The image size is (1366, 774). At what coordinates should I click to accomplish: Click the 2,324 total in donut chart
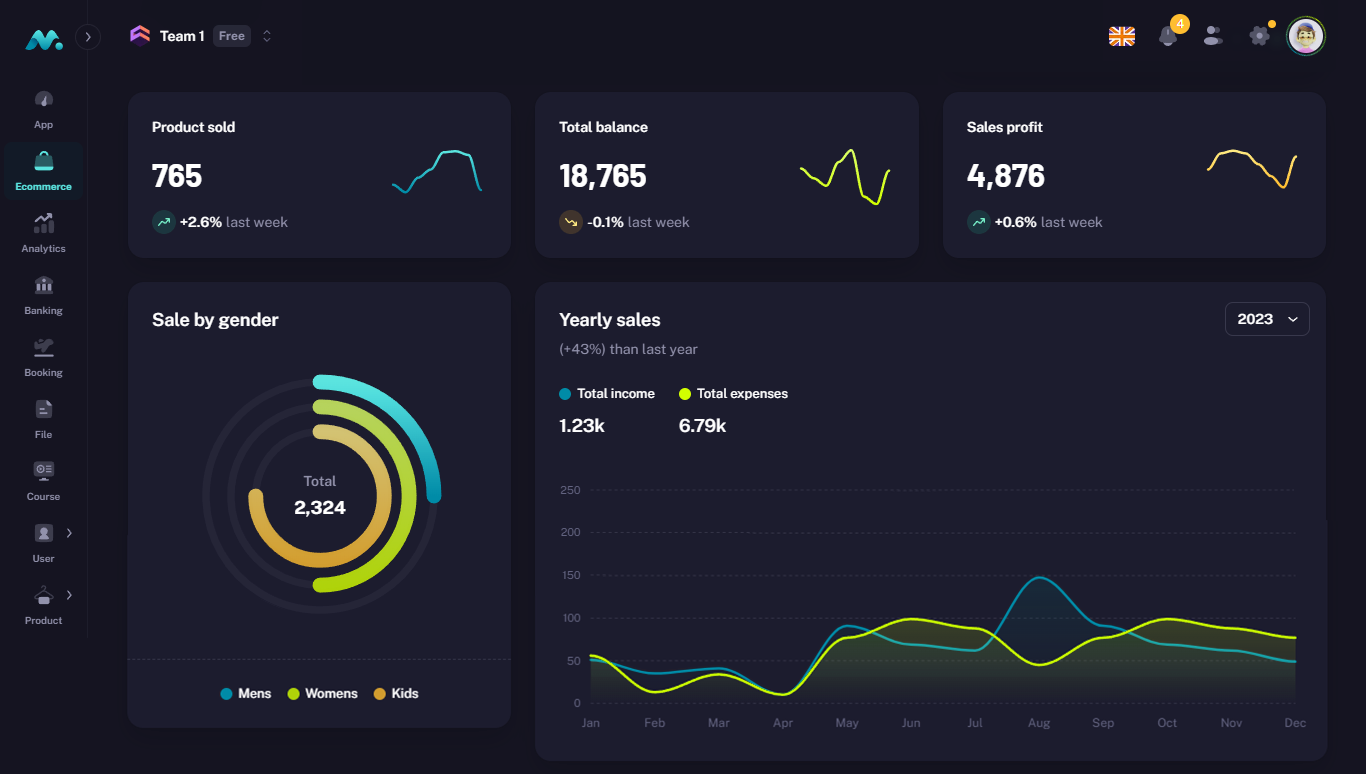pyautogui.click(x=320, y=508)
